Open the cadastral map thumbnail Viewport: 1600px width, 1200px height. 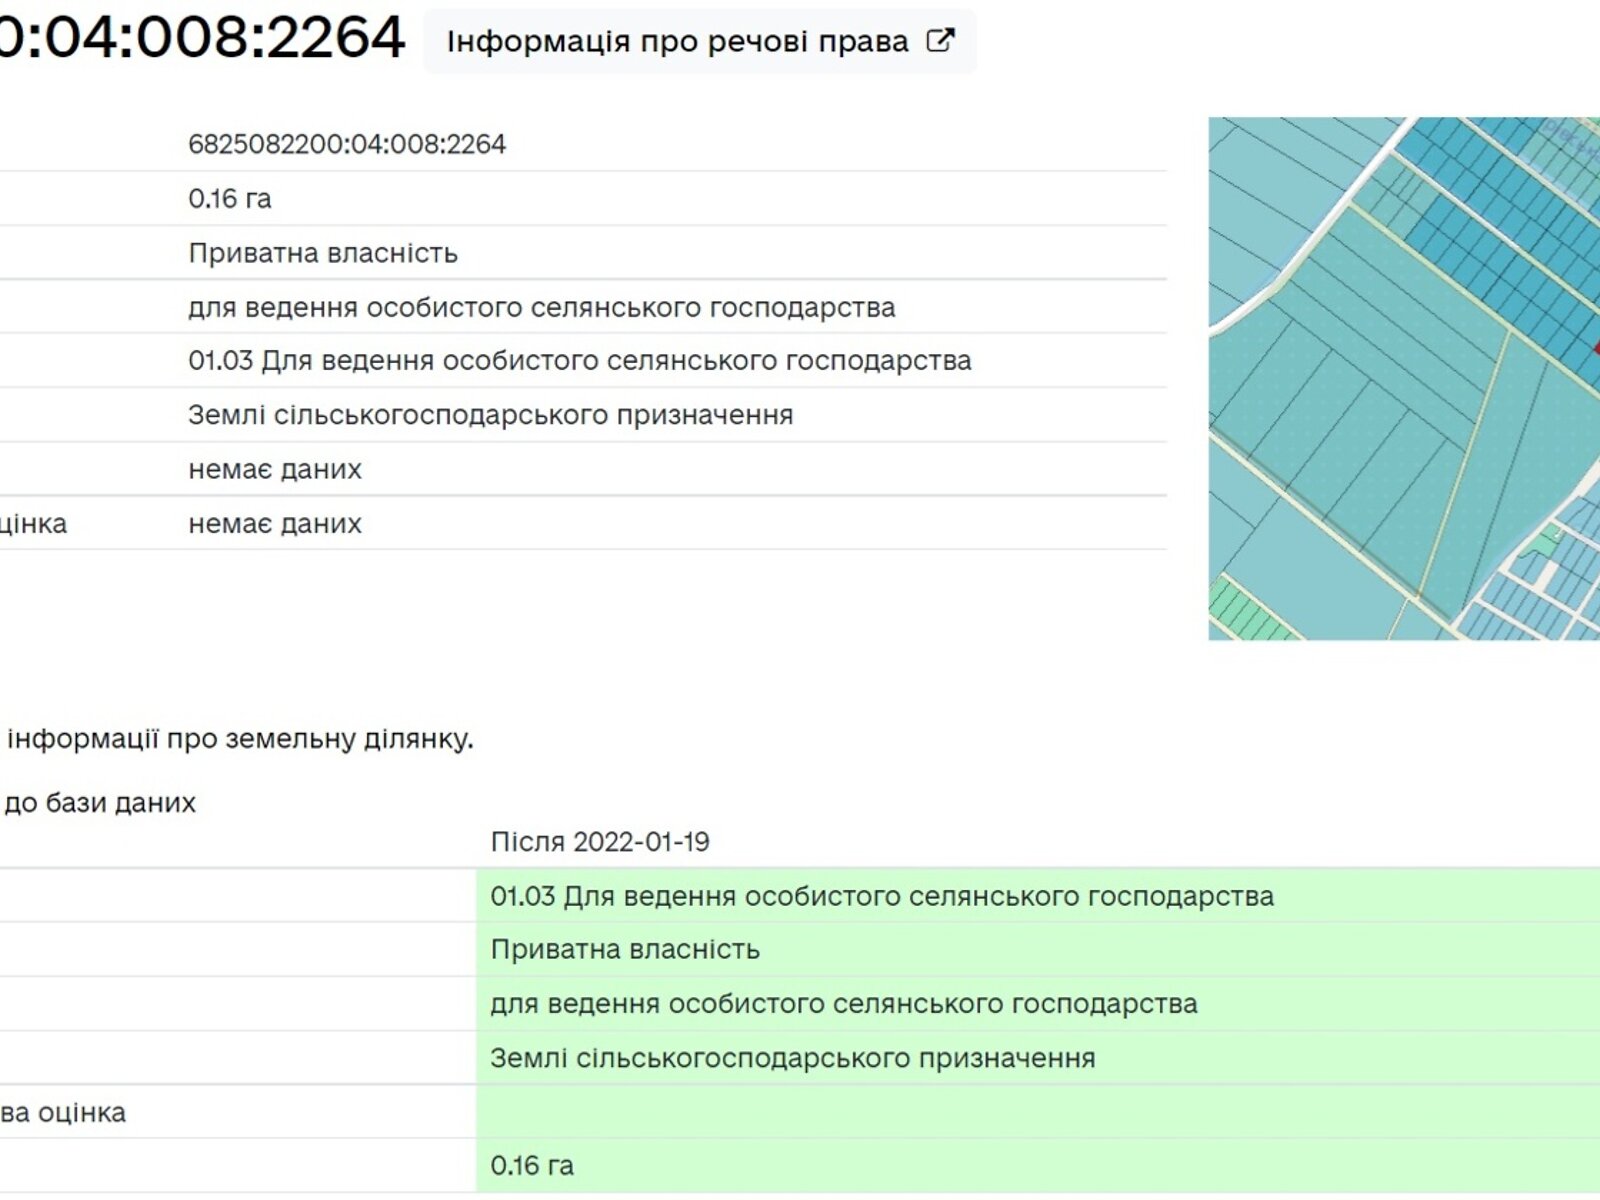(1404, 379)
